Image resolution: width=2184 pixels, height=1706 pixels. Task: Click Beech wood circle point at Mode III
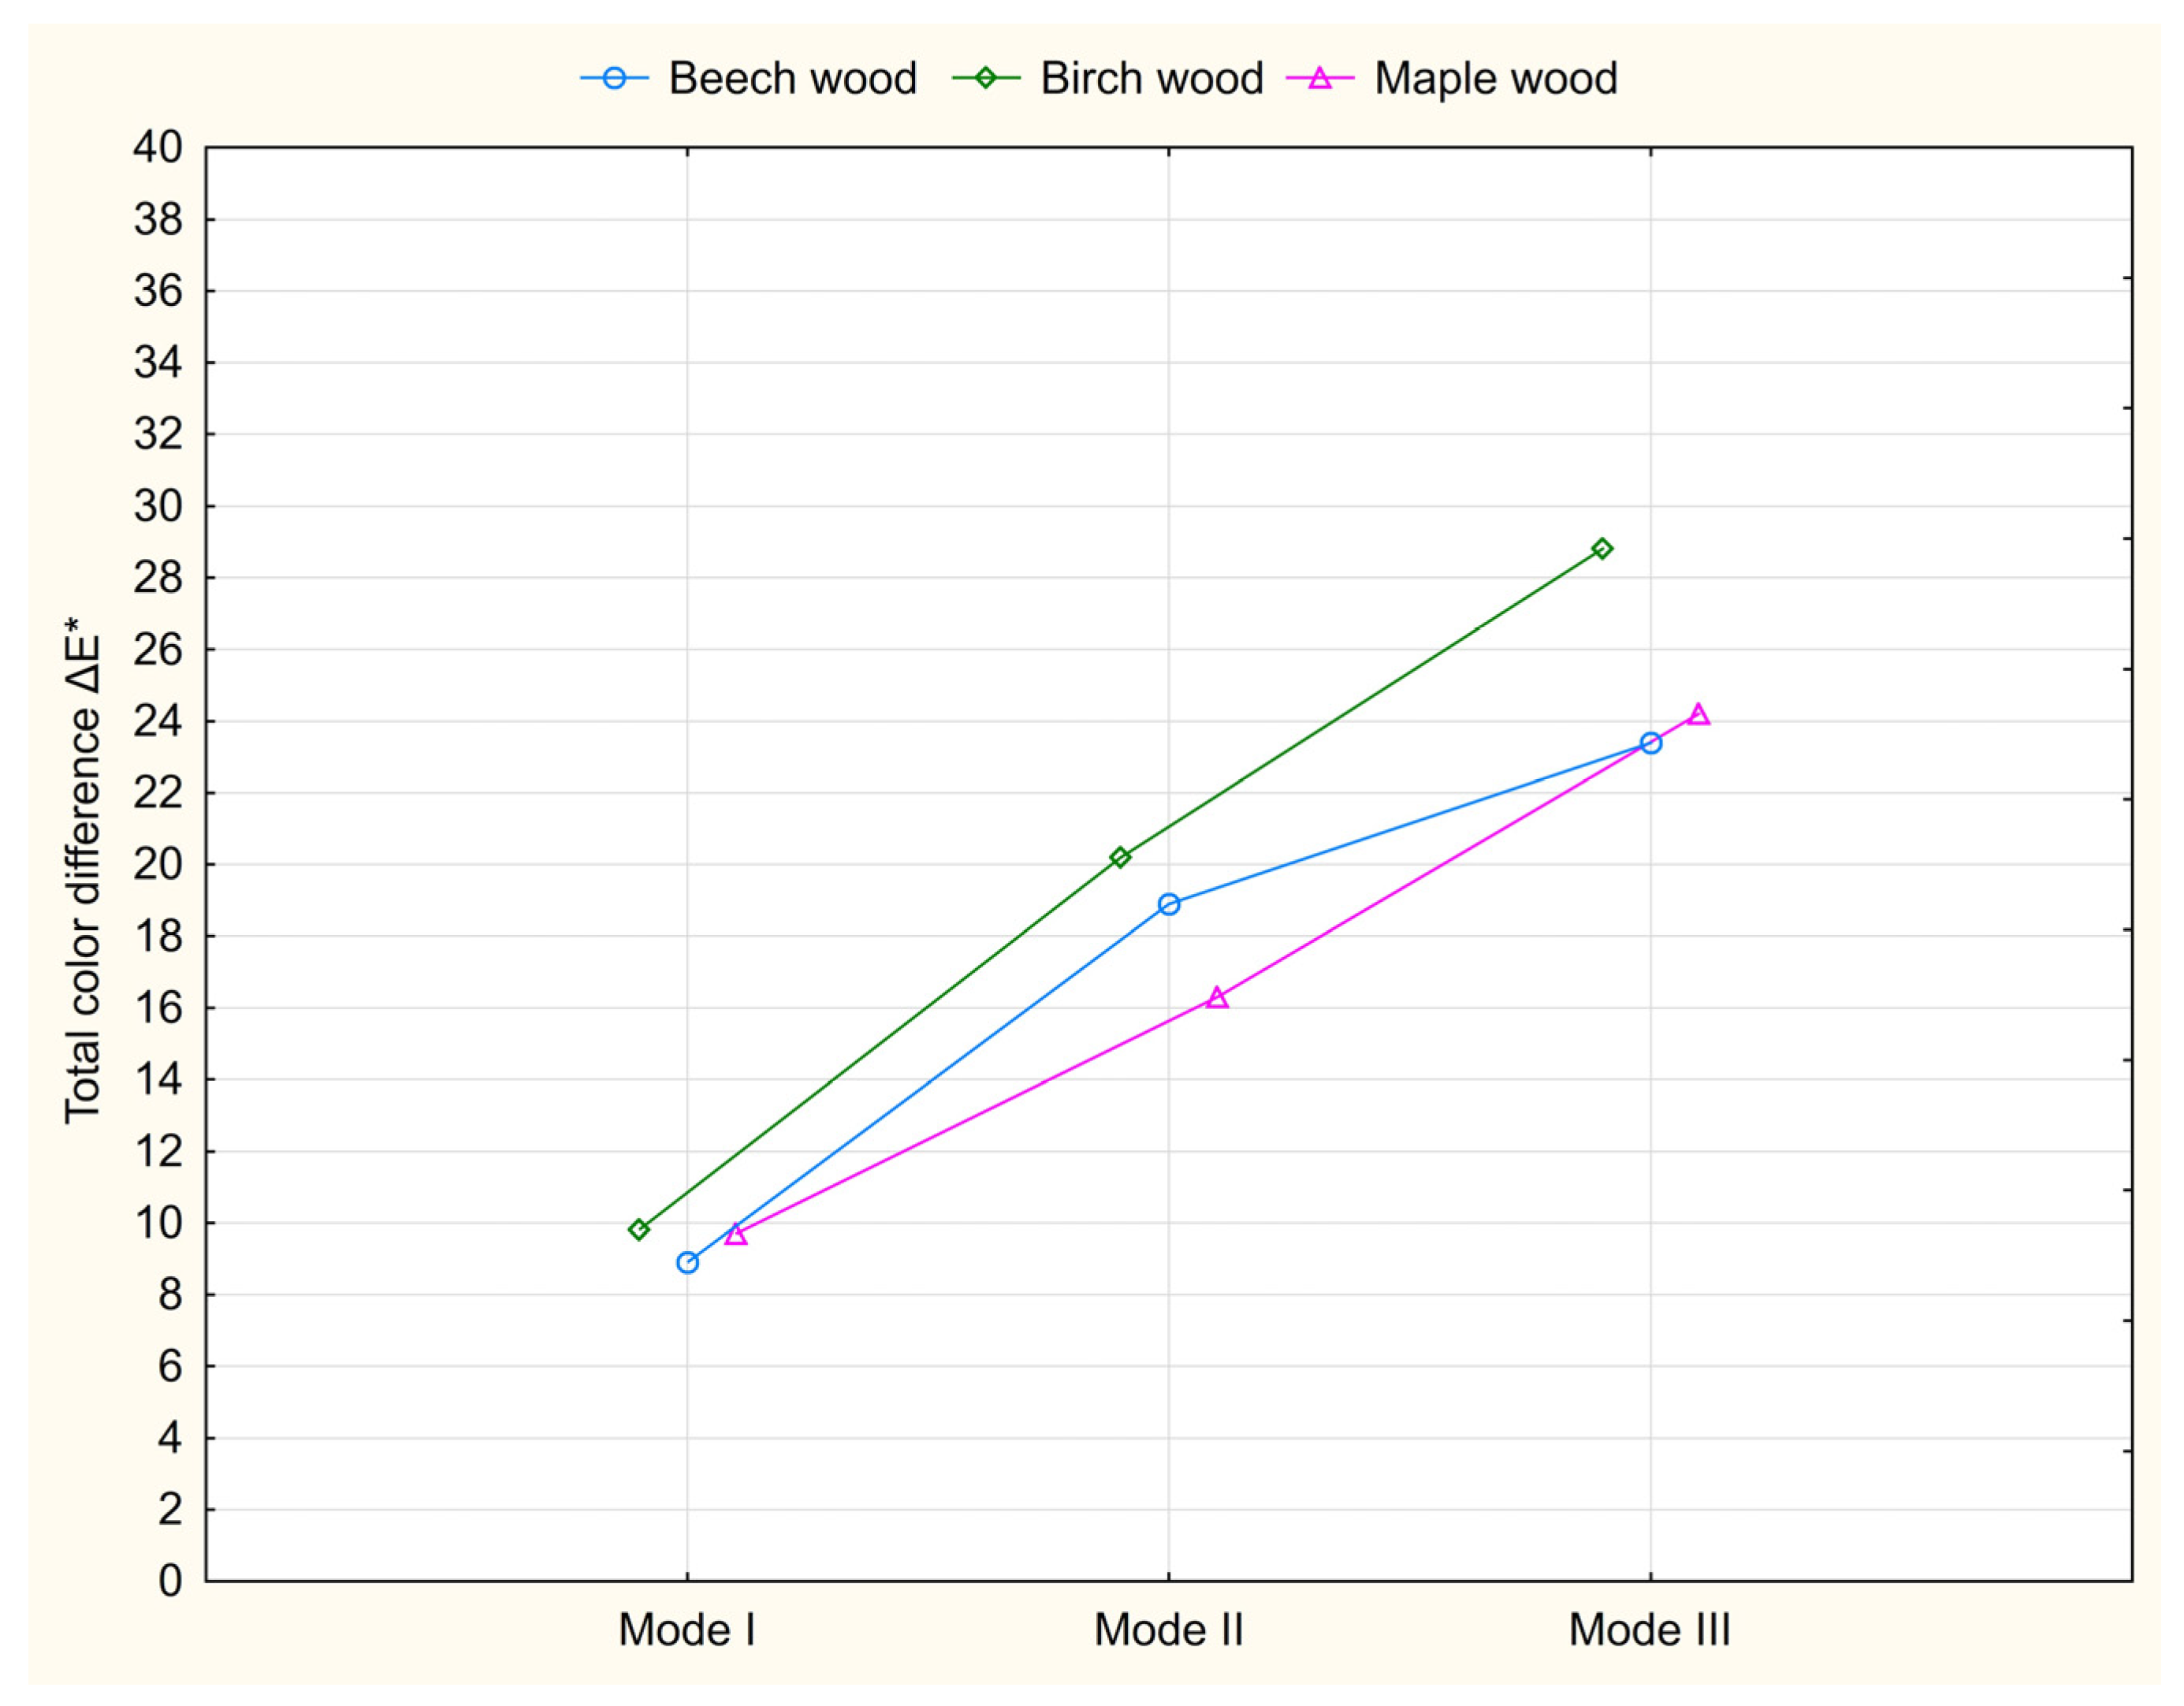click(x=1651, y=743)
